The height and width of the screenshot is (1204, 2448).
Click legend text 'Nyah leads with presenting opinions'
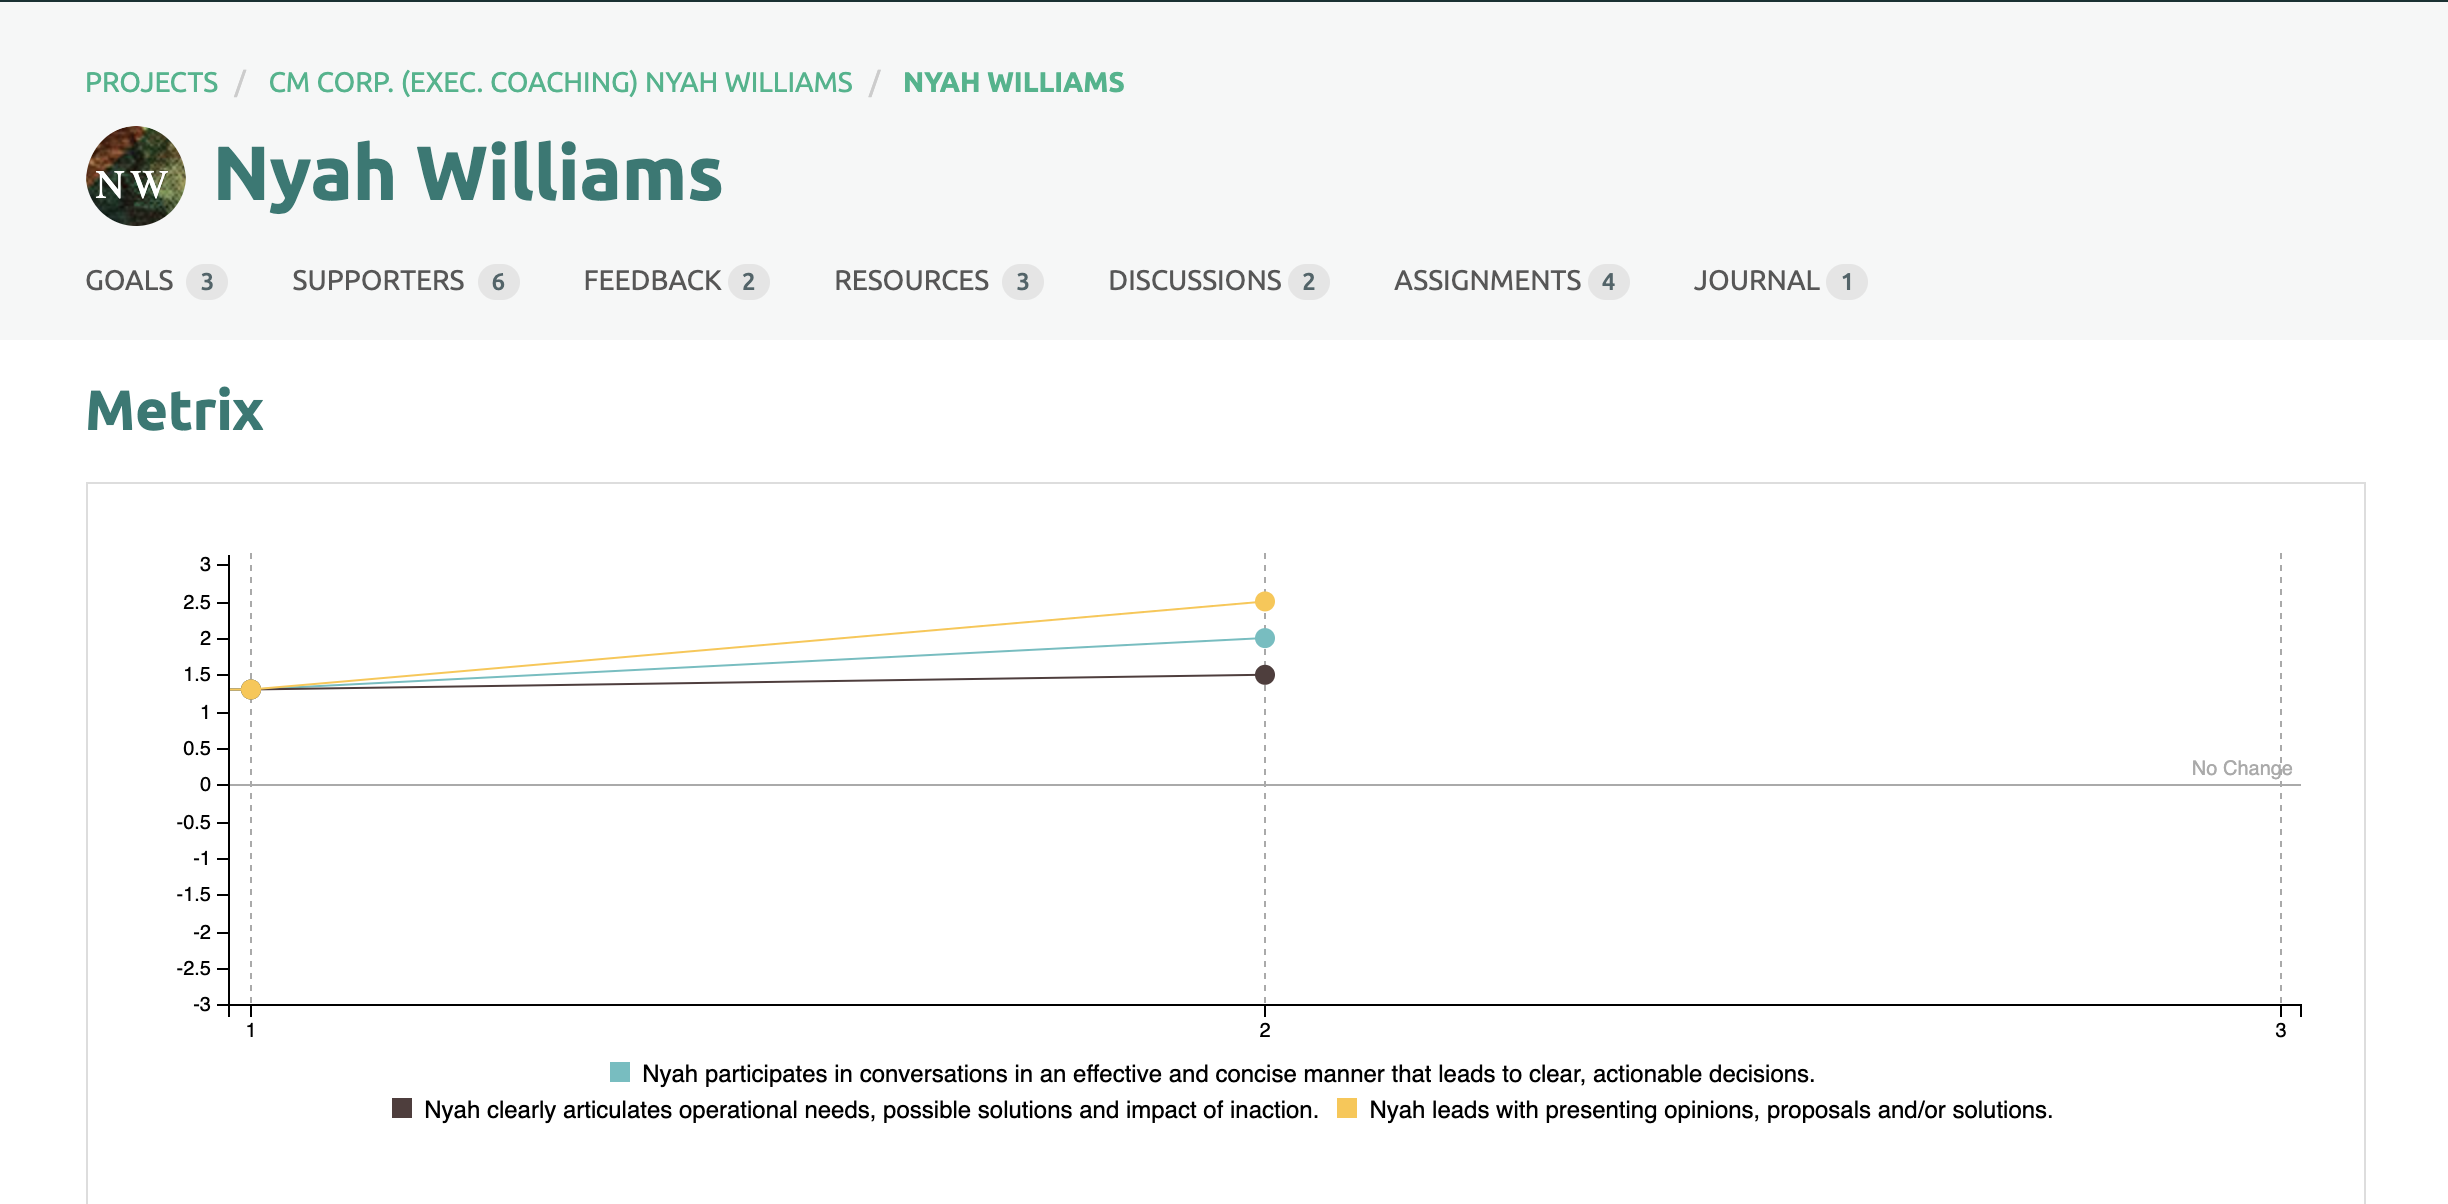tap(1710, 1110)
